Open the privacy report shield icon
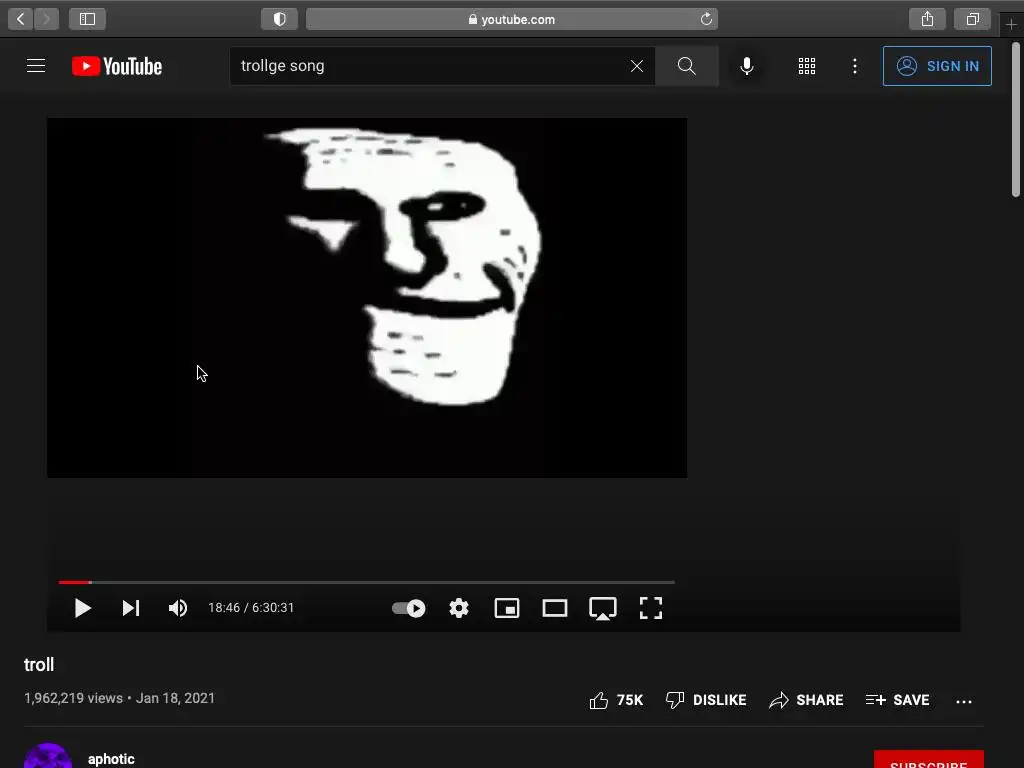 (280, 19)
